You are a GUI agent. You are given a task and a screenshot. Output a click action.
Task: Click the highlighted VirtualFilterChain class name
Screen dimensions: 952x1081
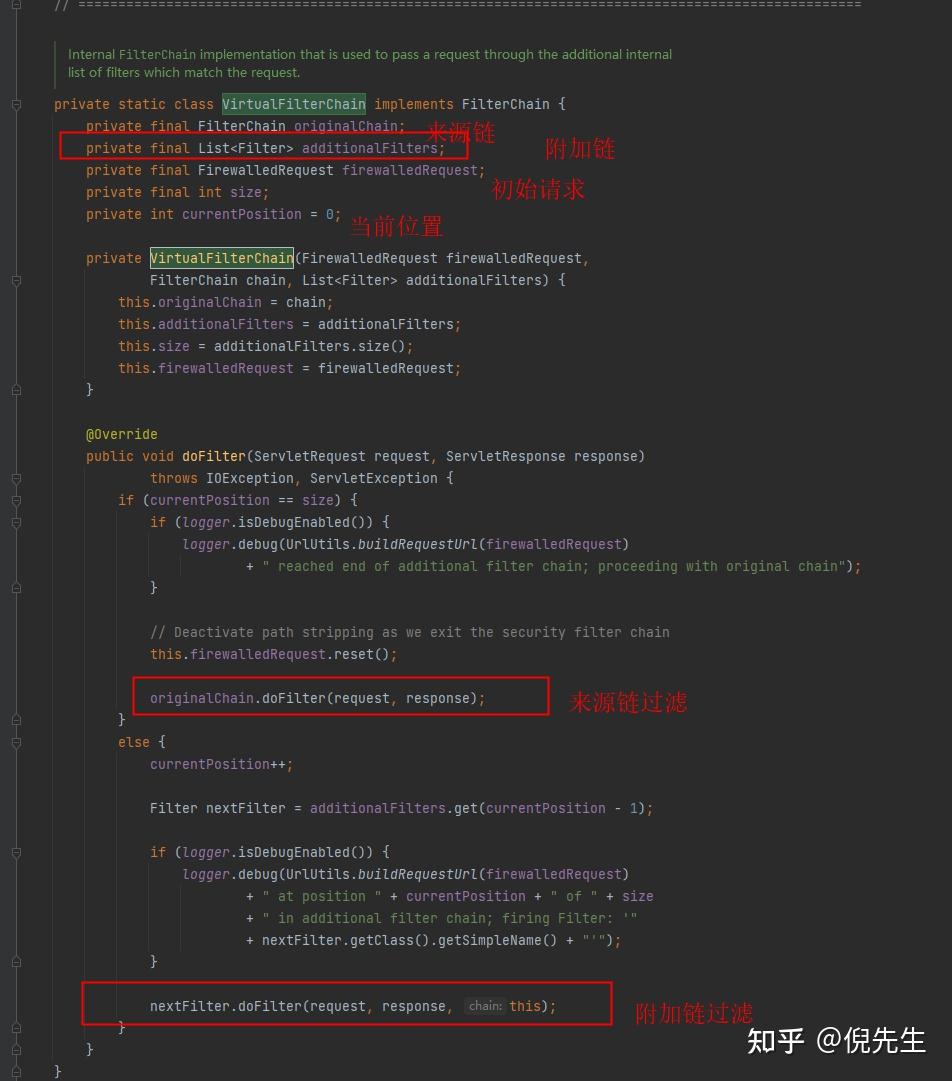[293, 104]
